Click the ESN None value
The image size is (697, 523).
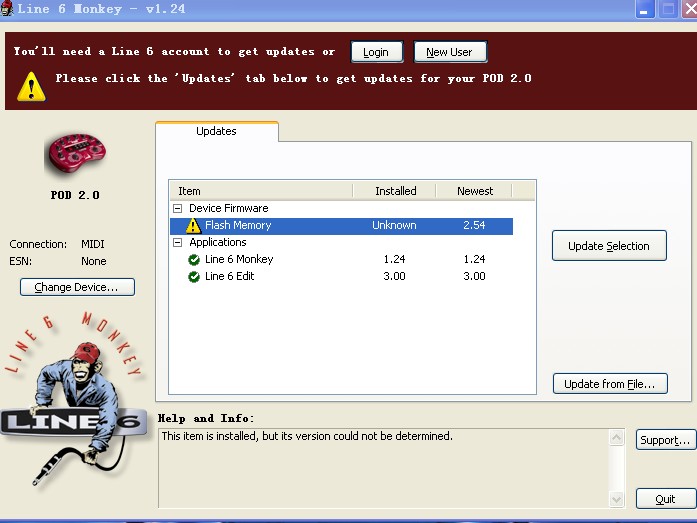coord(93,261)
